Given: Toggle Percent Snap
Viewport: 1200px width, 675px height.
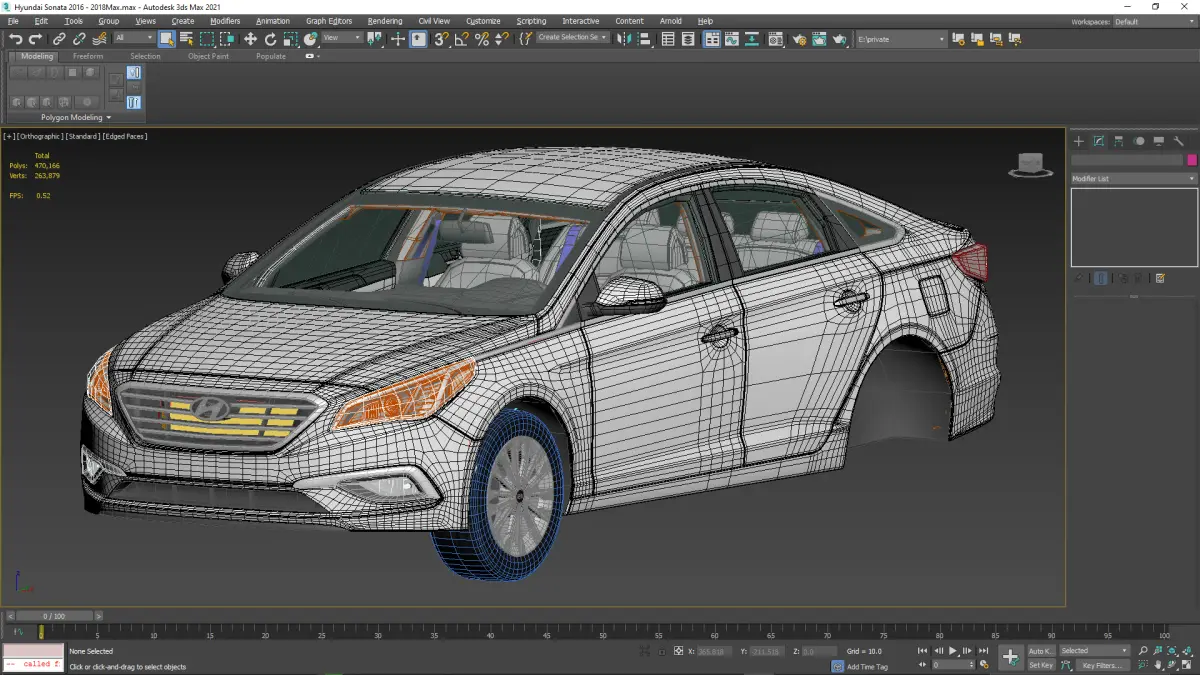Looking at the screenshot, I should [482, 39].
